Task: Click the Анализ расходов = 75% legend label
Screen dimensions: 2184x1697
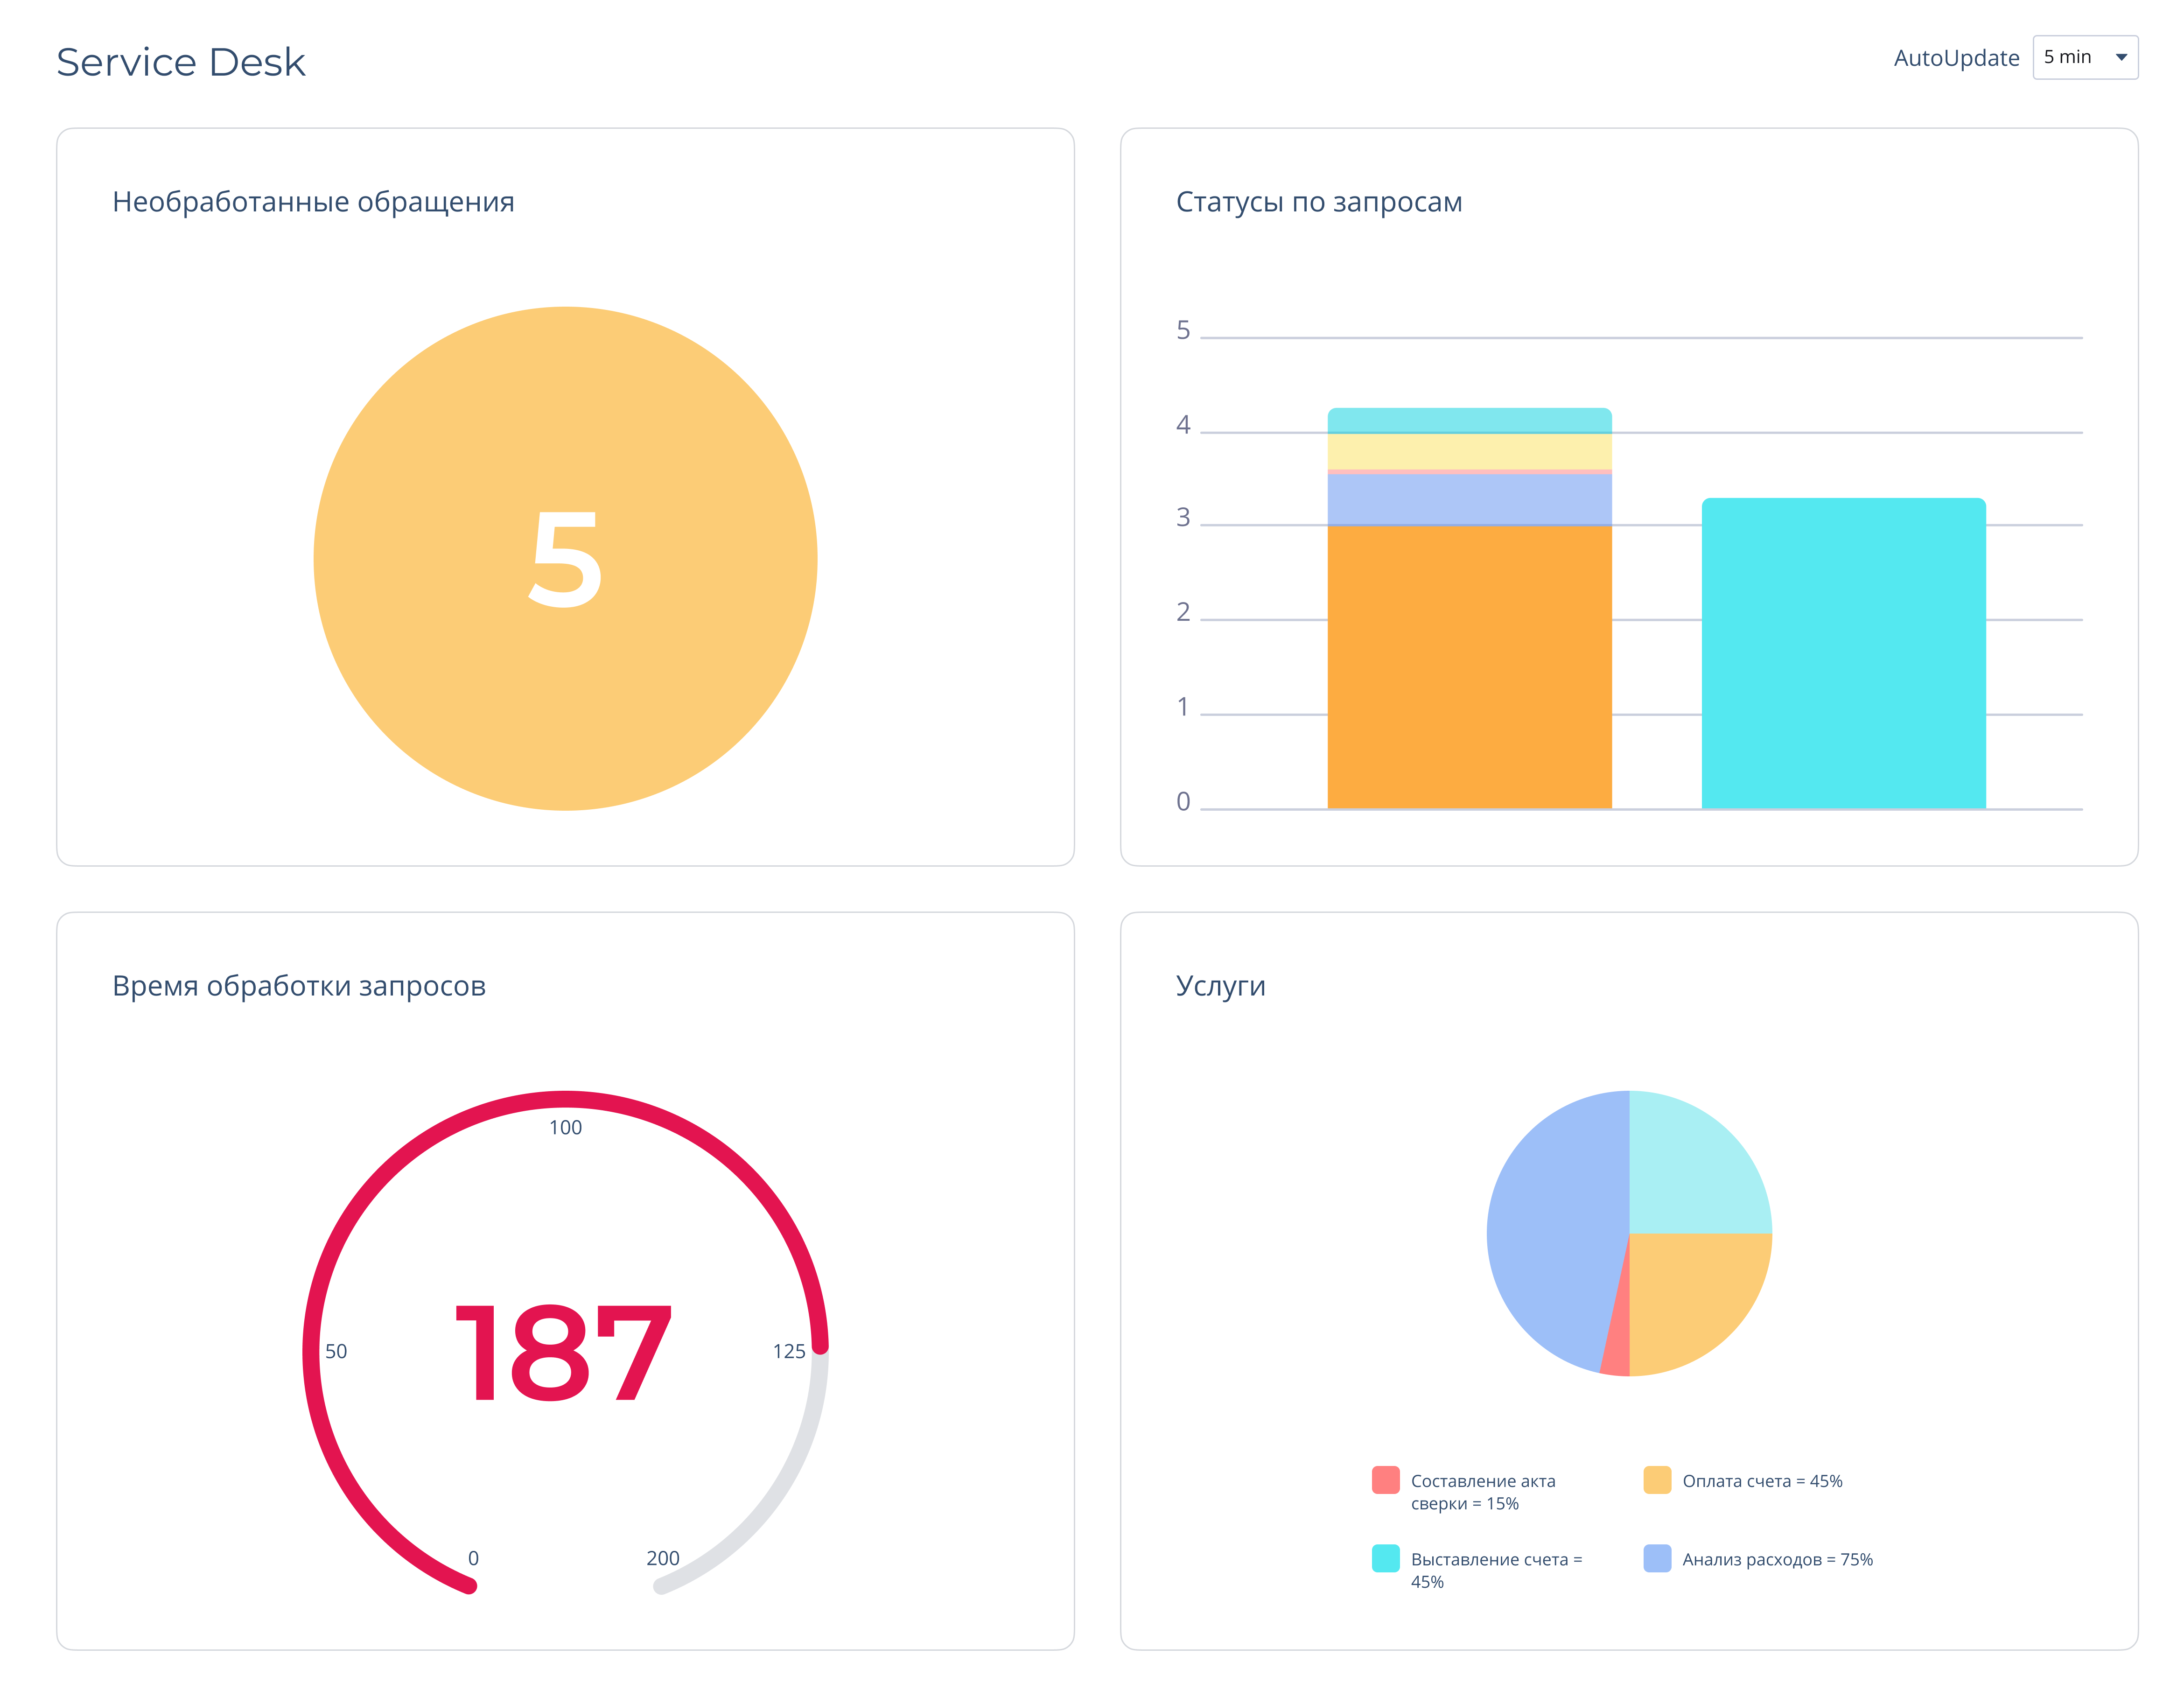Action: point(1777,1559)
